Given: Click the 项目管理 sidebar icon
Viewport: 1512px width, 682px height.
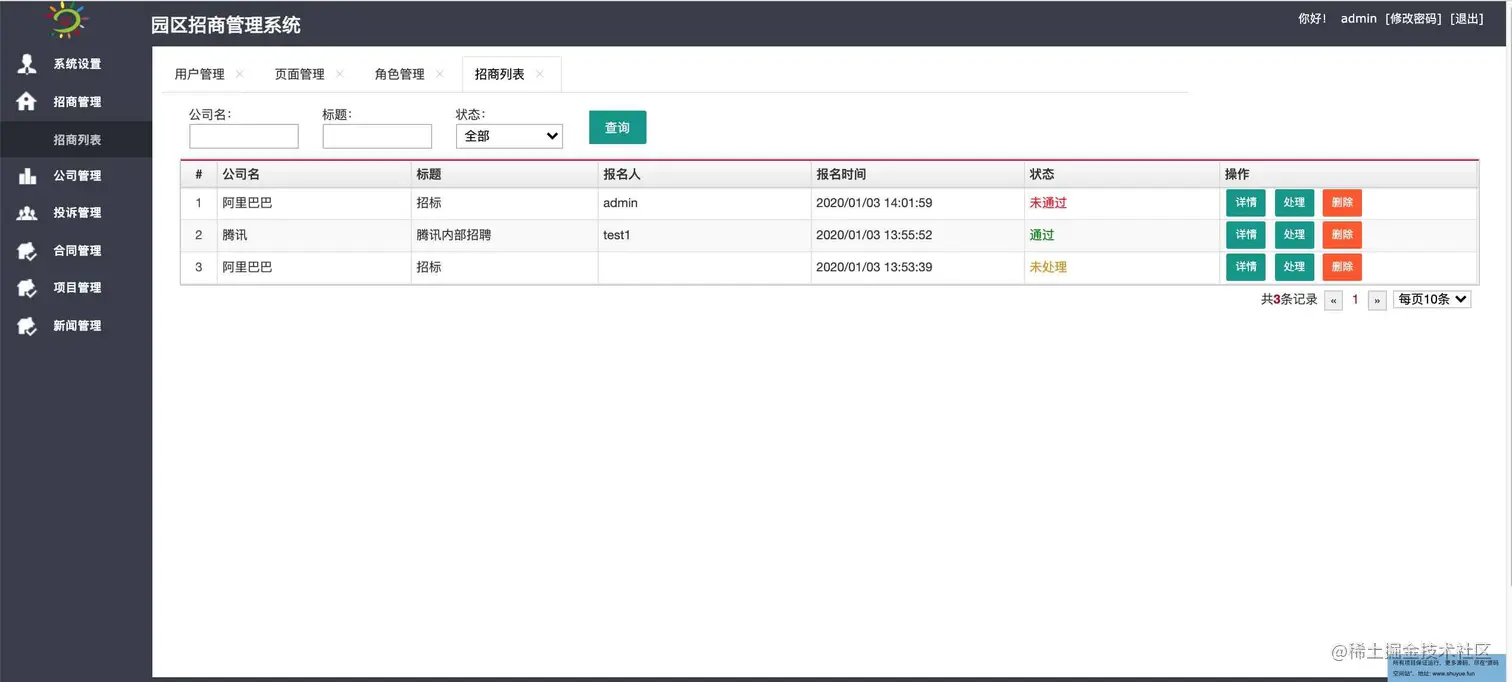Looking at the screenshot, I should click(x=27, y=288).
